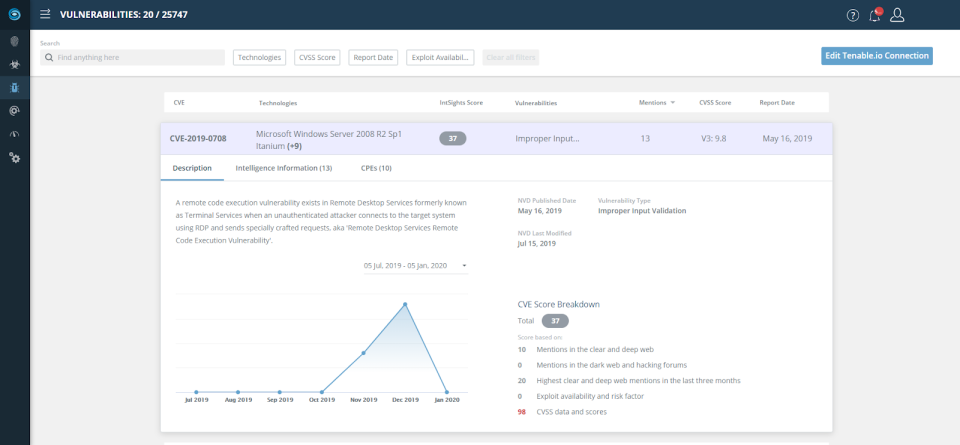Click the Oct 2019 chart point
Viewport: 960px width, 445px height.
321,392
